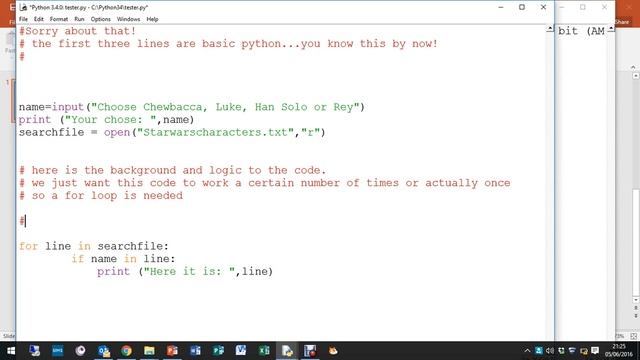
Task: Click the 'if name in line:' line
Action: pyautogui.click(x=123, y=259)
